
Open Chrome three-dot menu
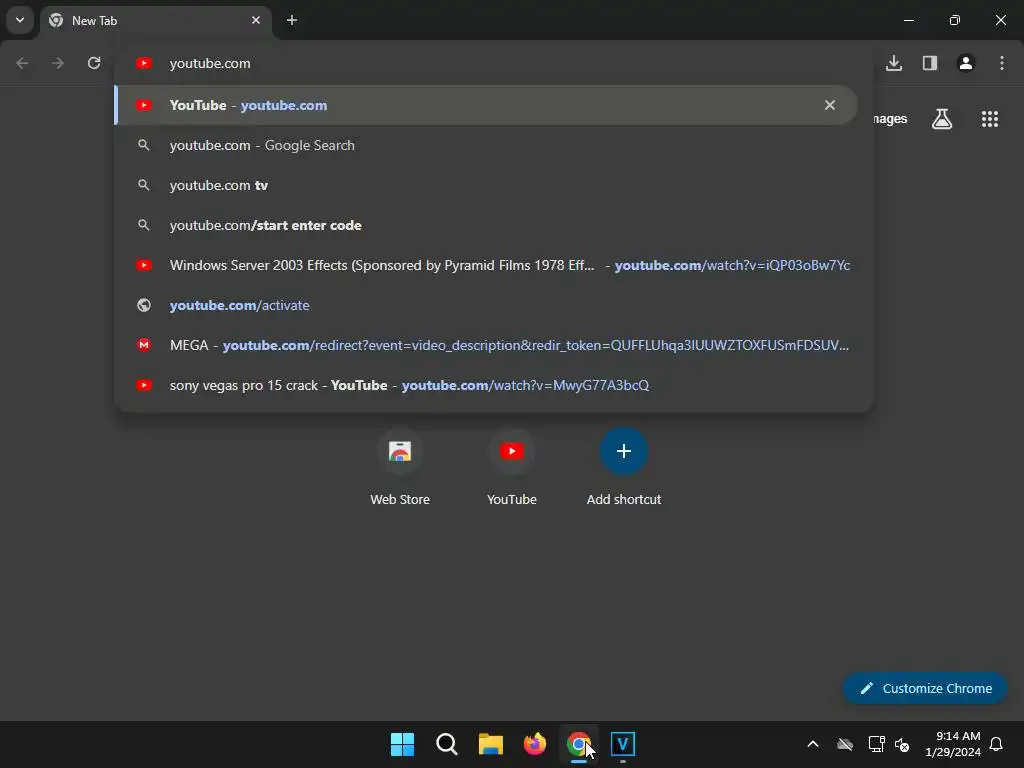pos(1002,63)
